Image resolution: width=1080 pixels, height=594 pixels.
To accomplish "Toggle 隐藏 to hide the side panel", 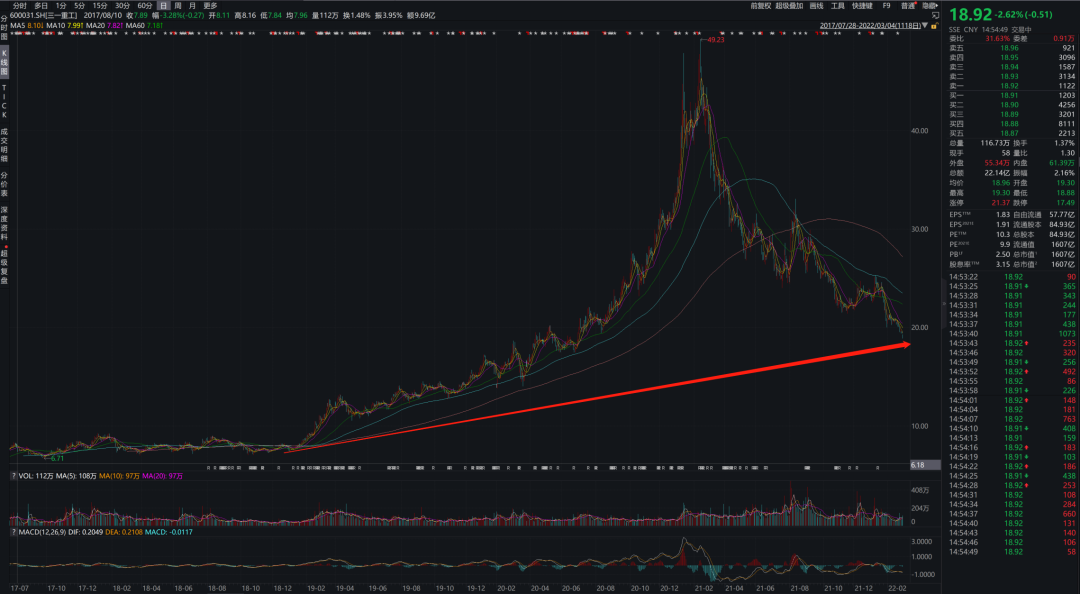I will point(930,5).
